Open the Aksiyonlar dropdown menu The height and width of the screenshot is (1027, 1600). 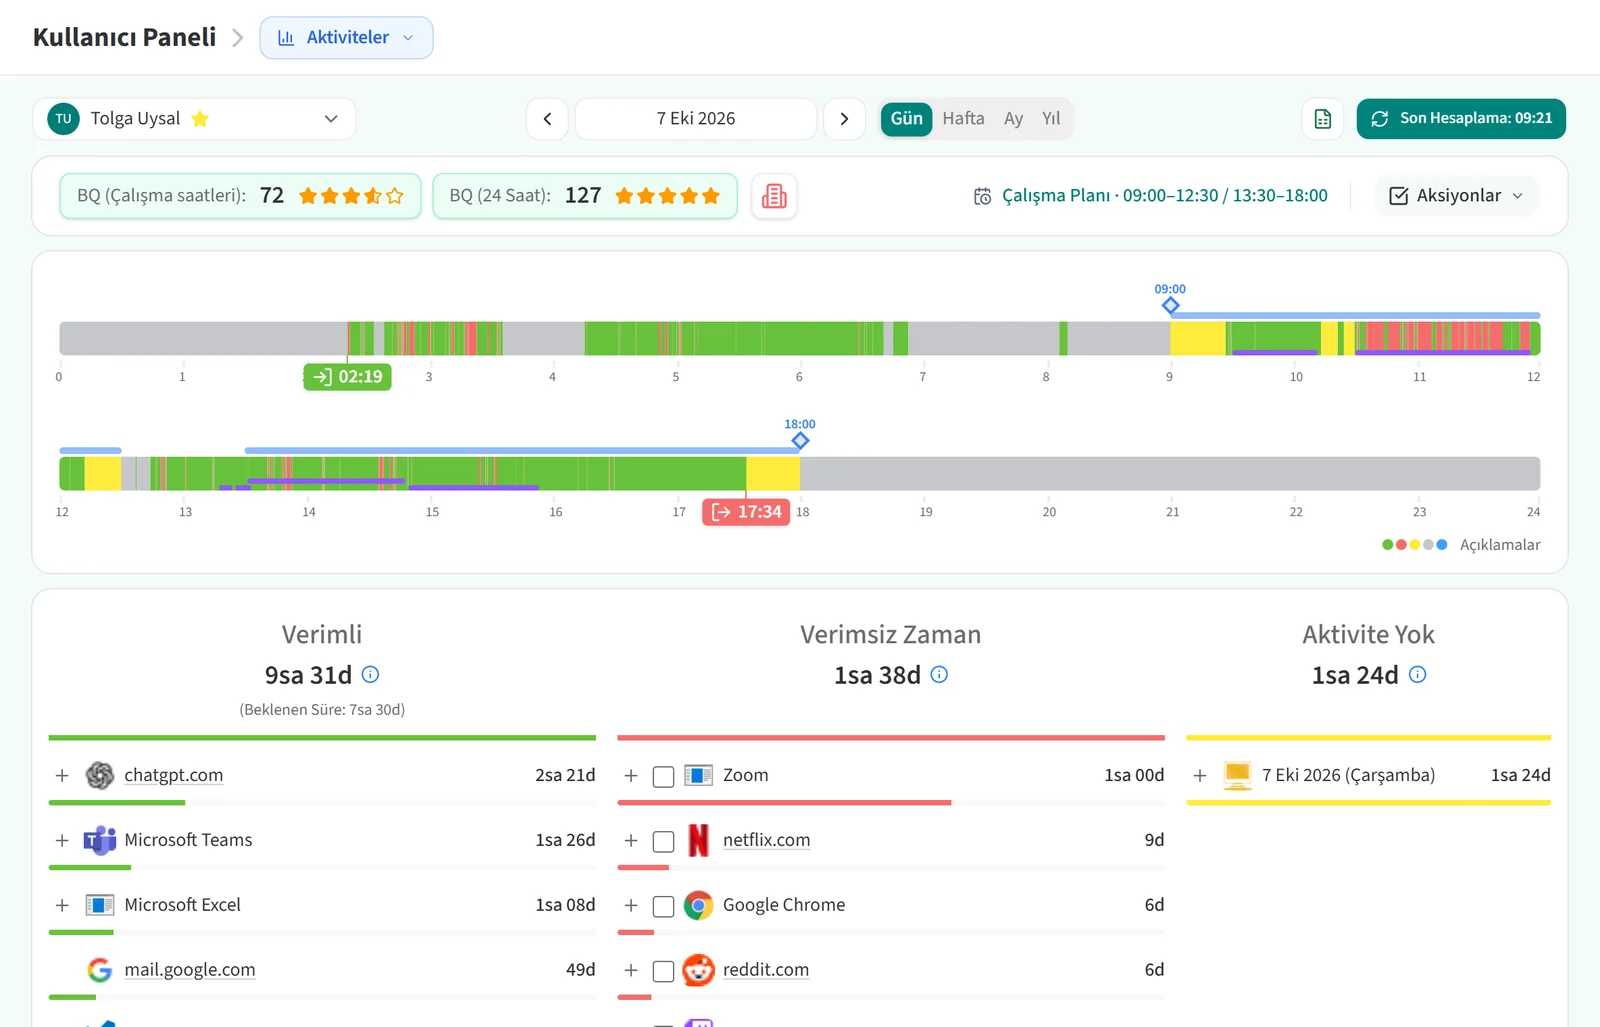click(1456, 196)
